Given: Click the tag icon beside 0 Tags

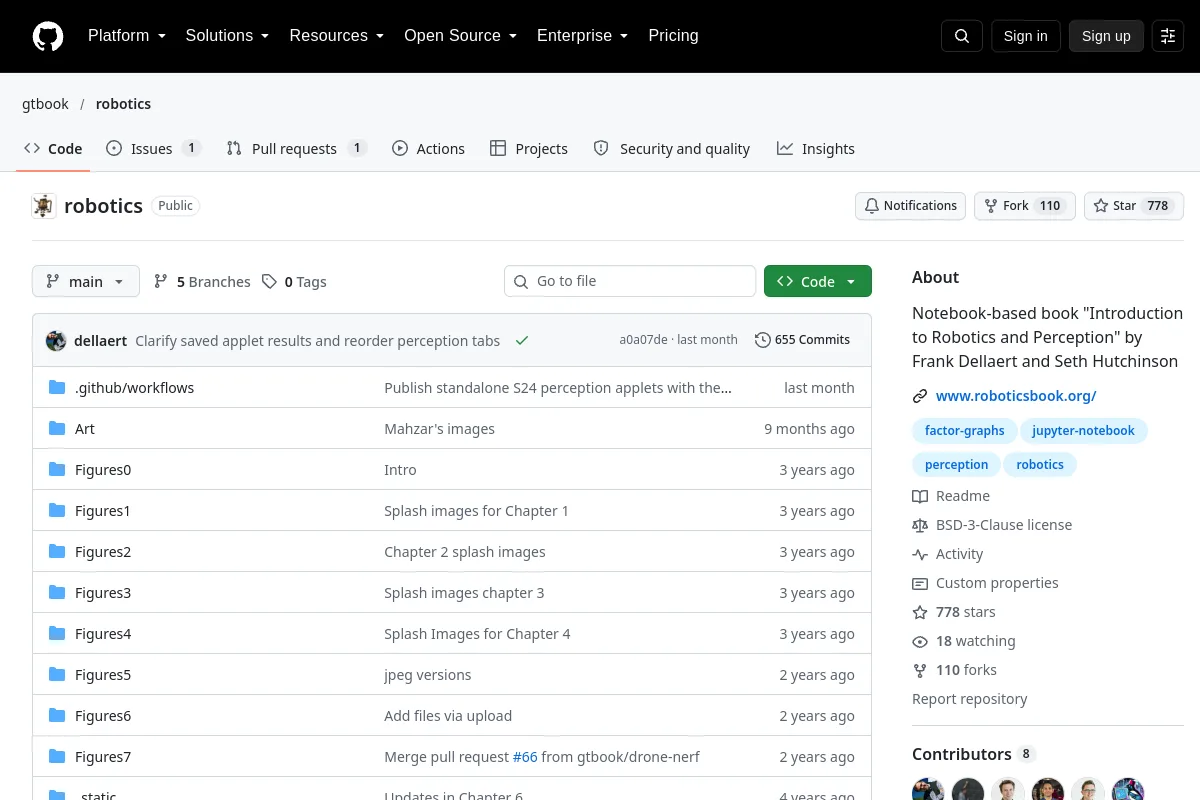Looking at the screenshot, I should [x=269, y=282].
